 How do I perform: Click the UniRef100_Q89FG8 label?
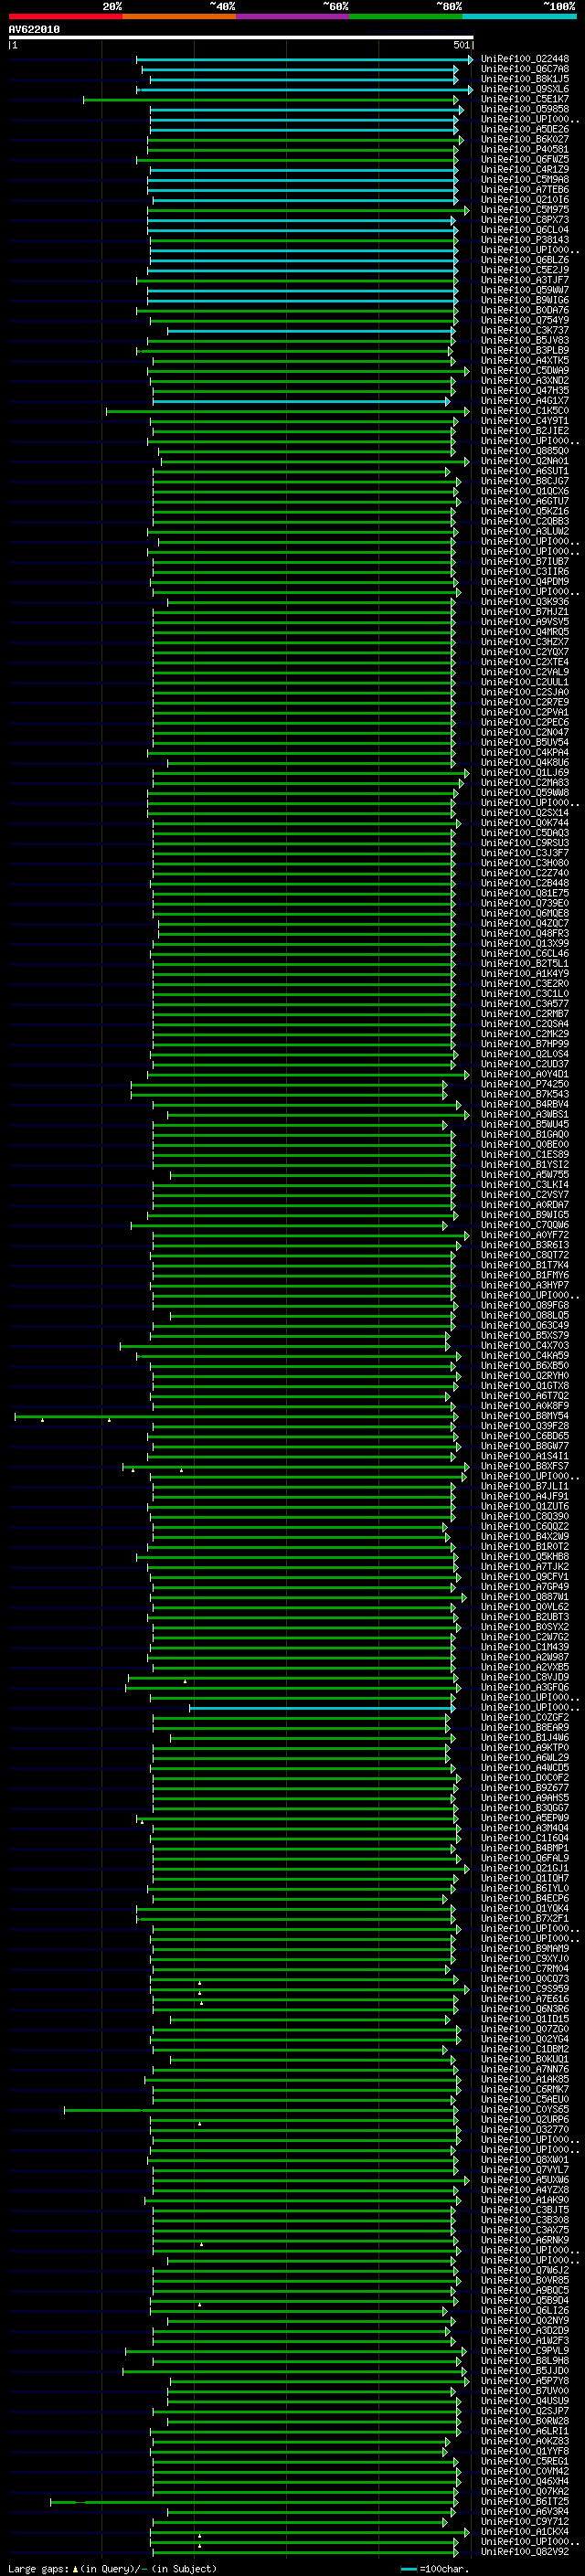(524, 1305)
